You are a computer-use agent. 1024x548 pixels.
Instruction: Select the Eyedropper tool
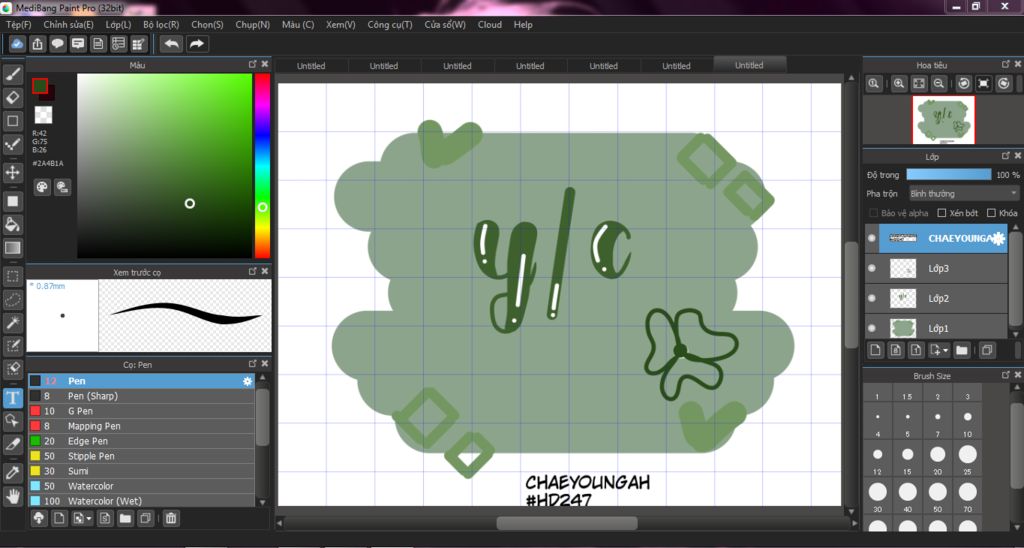tap(12, 472)
